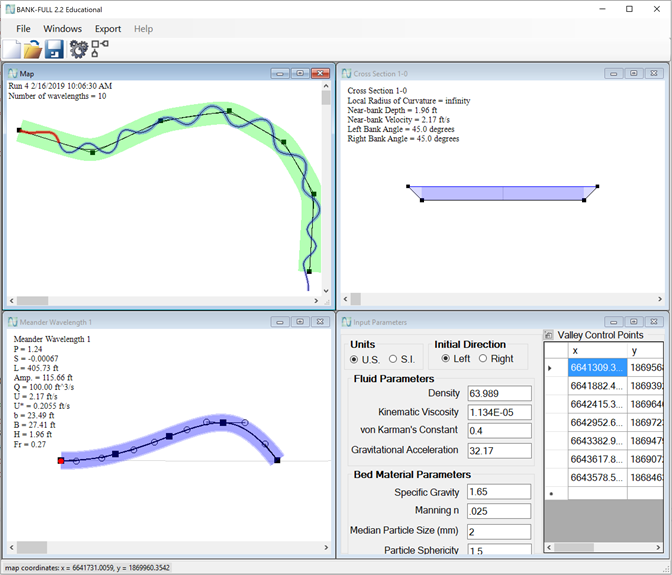Open settings via the gears icon

[x=78, y=49]
